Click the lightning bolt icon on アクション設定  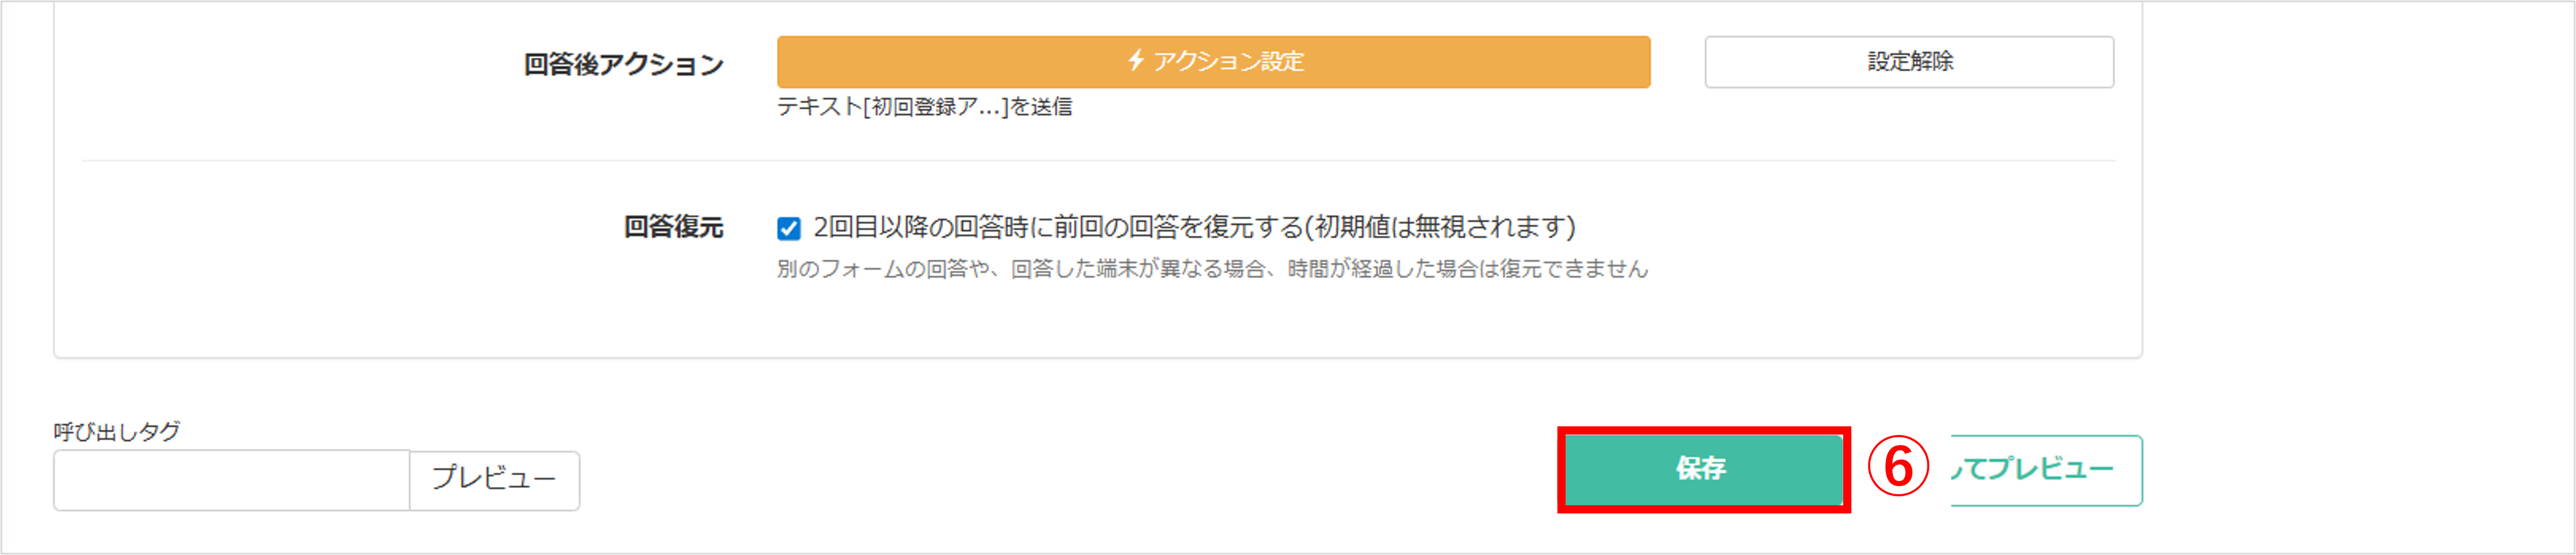point(1135,60)
